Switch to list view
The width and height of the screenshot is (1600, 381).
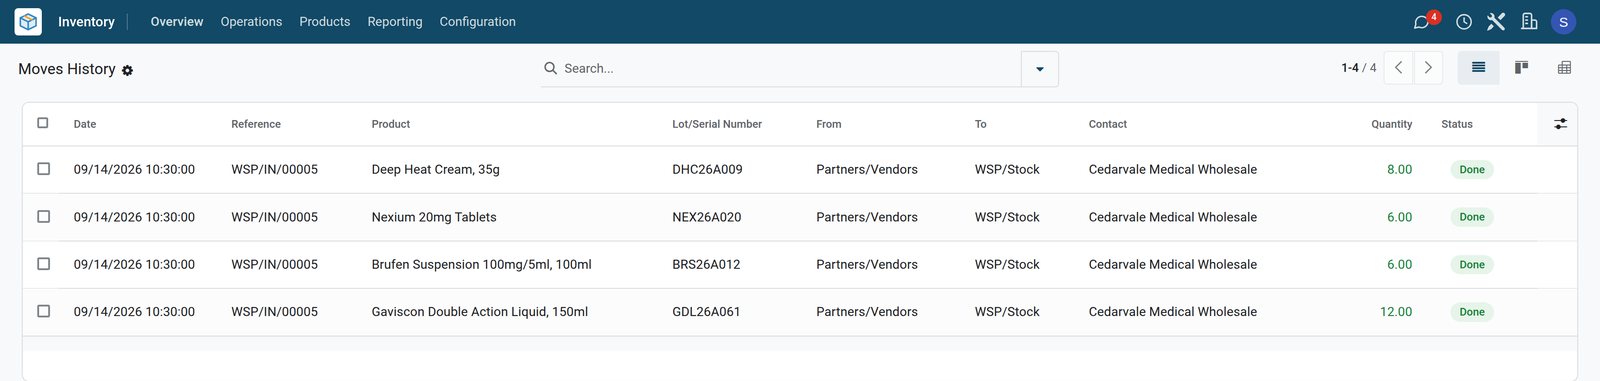tap(1478, 67)
